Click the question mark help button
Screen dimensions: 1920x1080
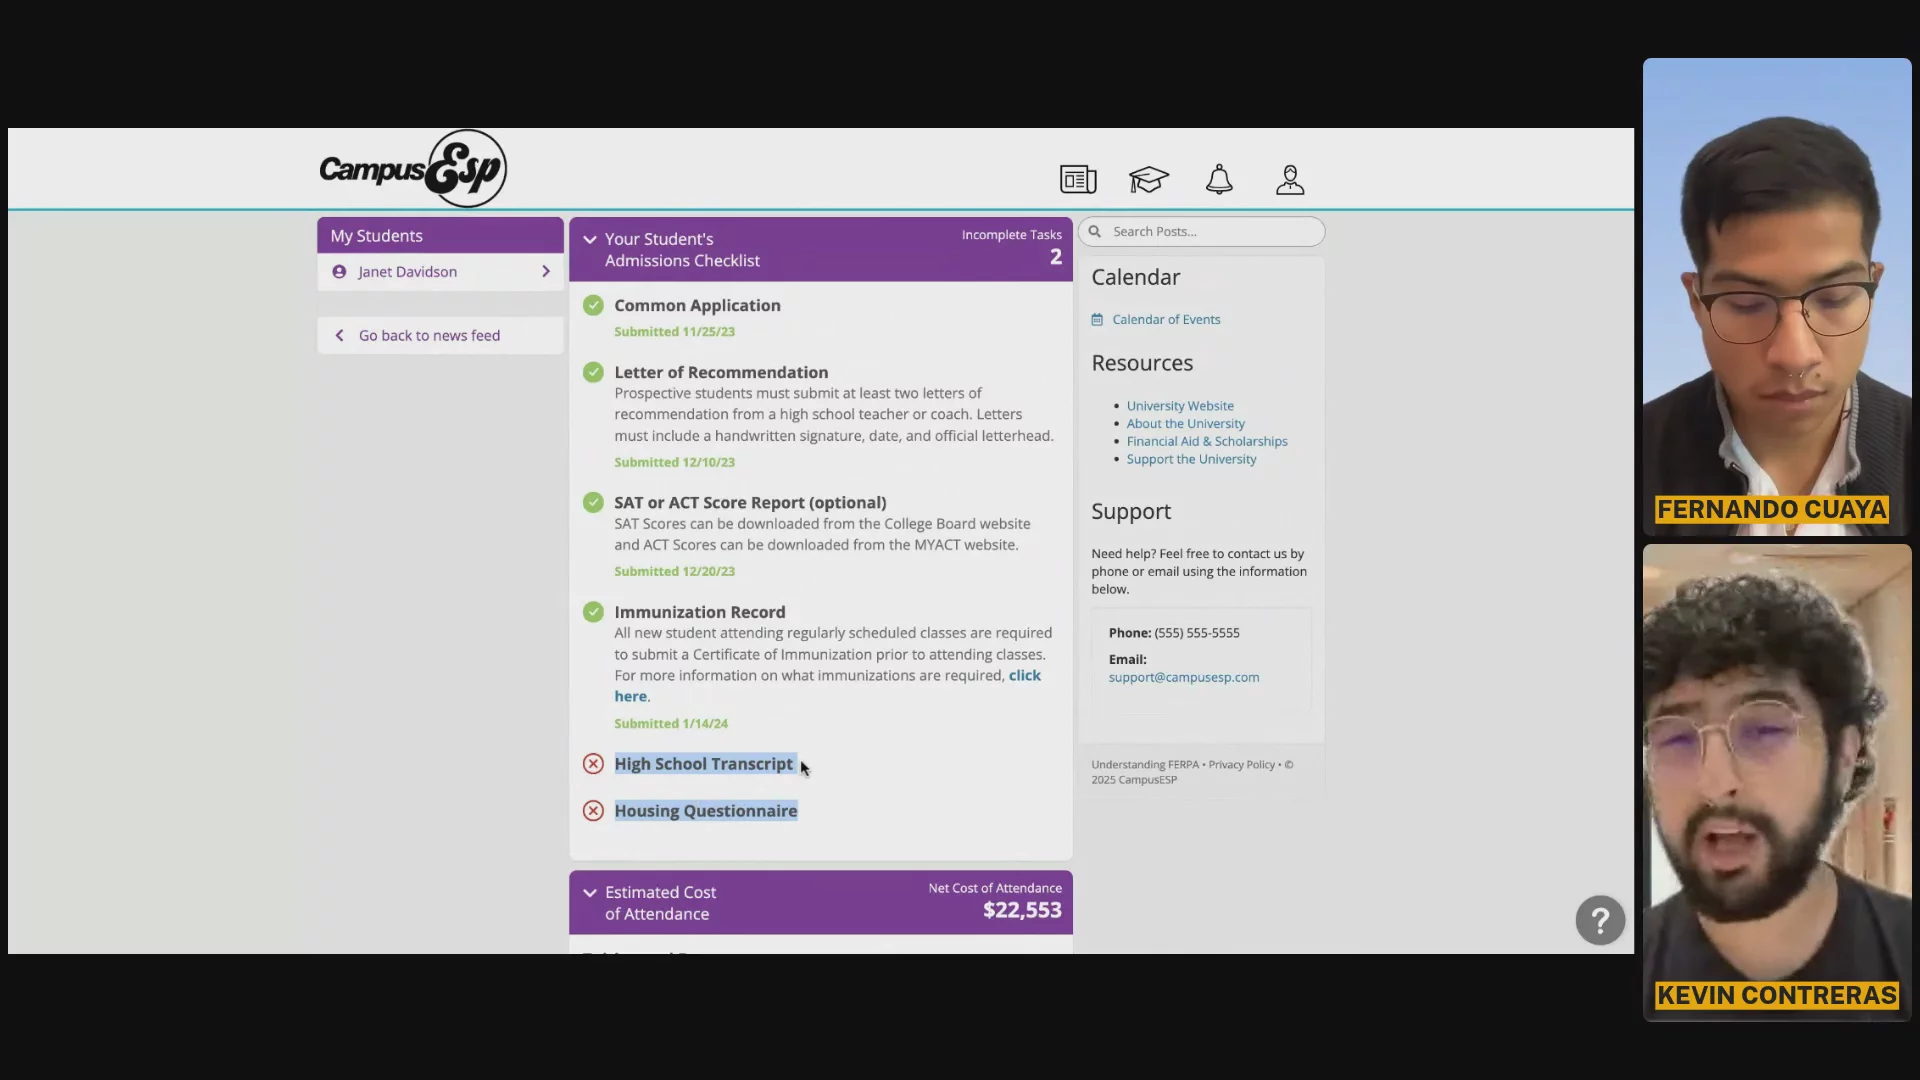(x=1600, y=920)
